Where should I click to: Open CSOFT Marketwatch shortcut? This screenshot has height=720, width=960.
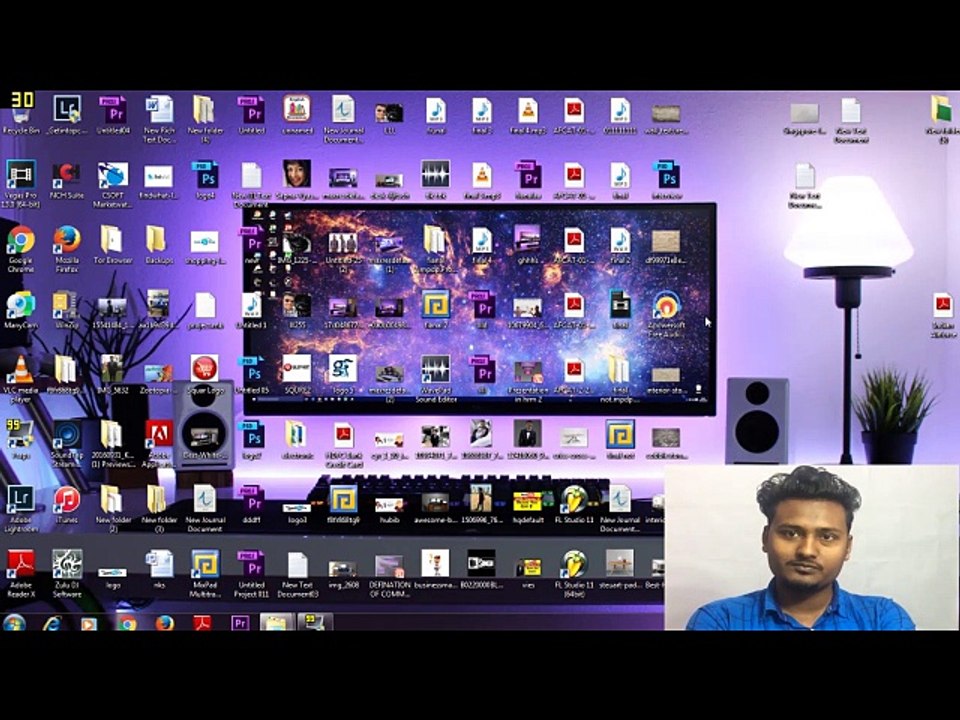tap(113, 183)
